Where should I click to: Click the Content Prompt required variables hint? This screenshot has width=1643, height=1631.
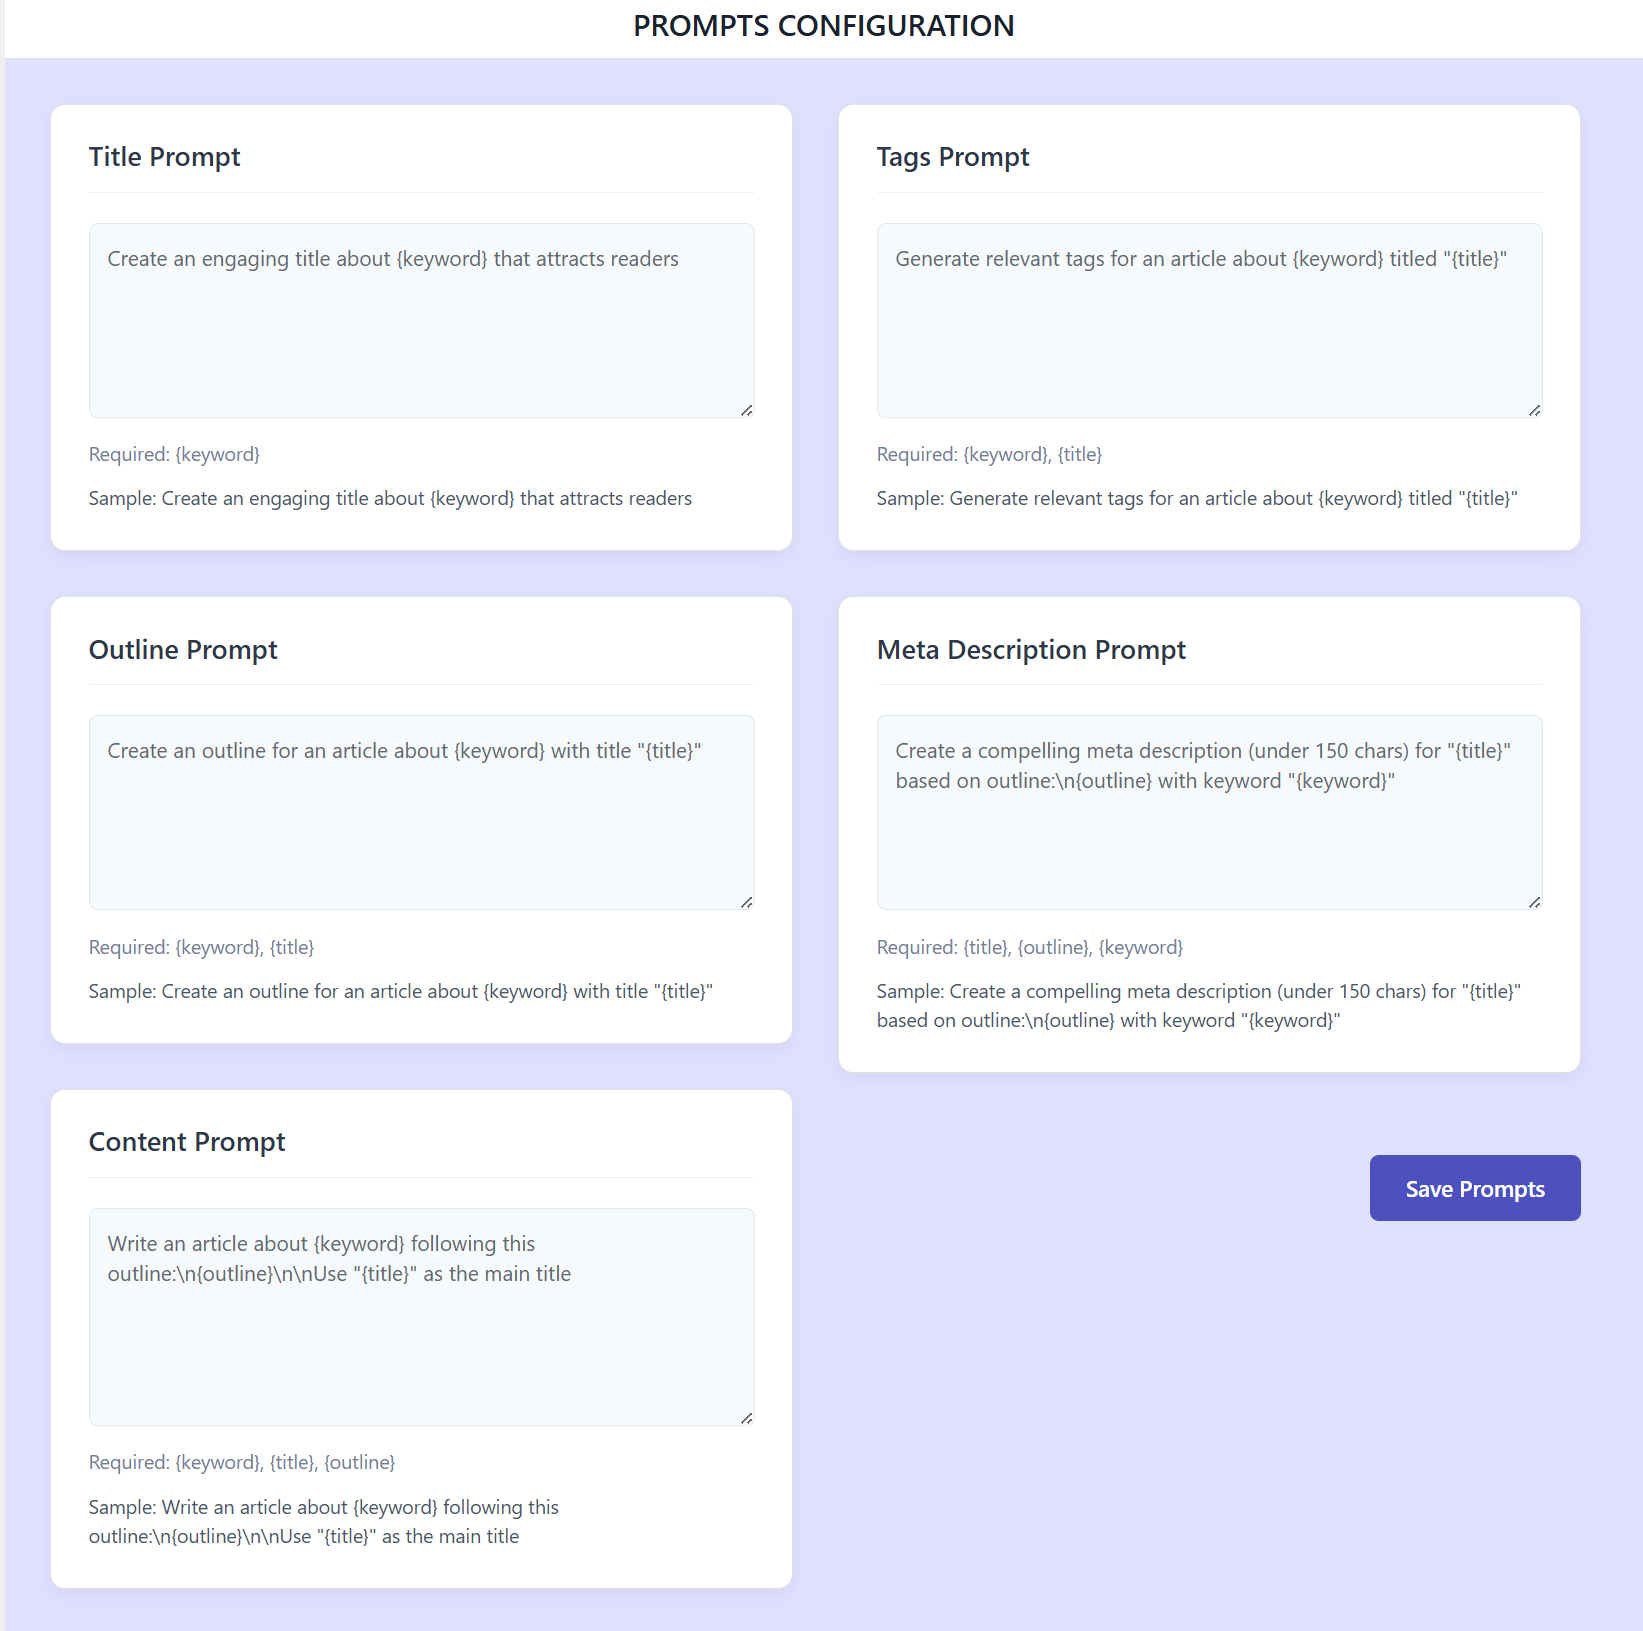(242, 1462)
